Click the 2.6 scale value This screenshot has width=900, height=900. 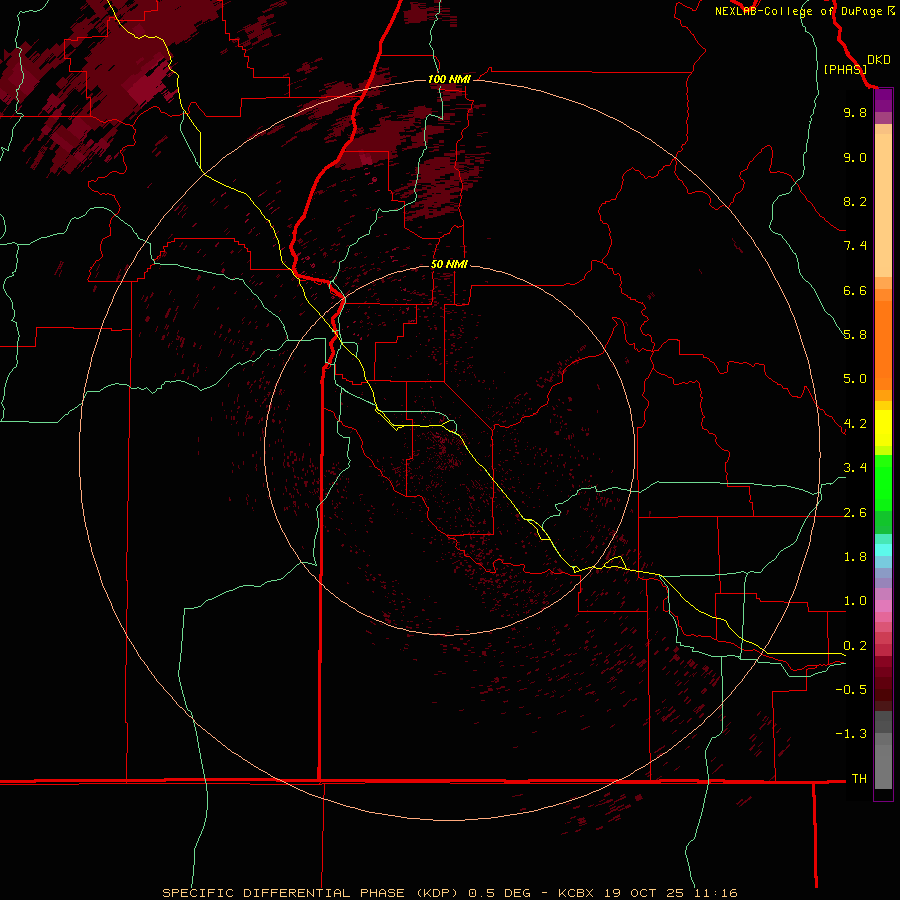[x=855, y=513]
